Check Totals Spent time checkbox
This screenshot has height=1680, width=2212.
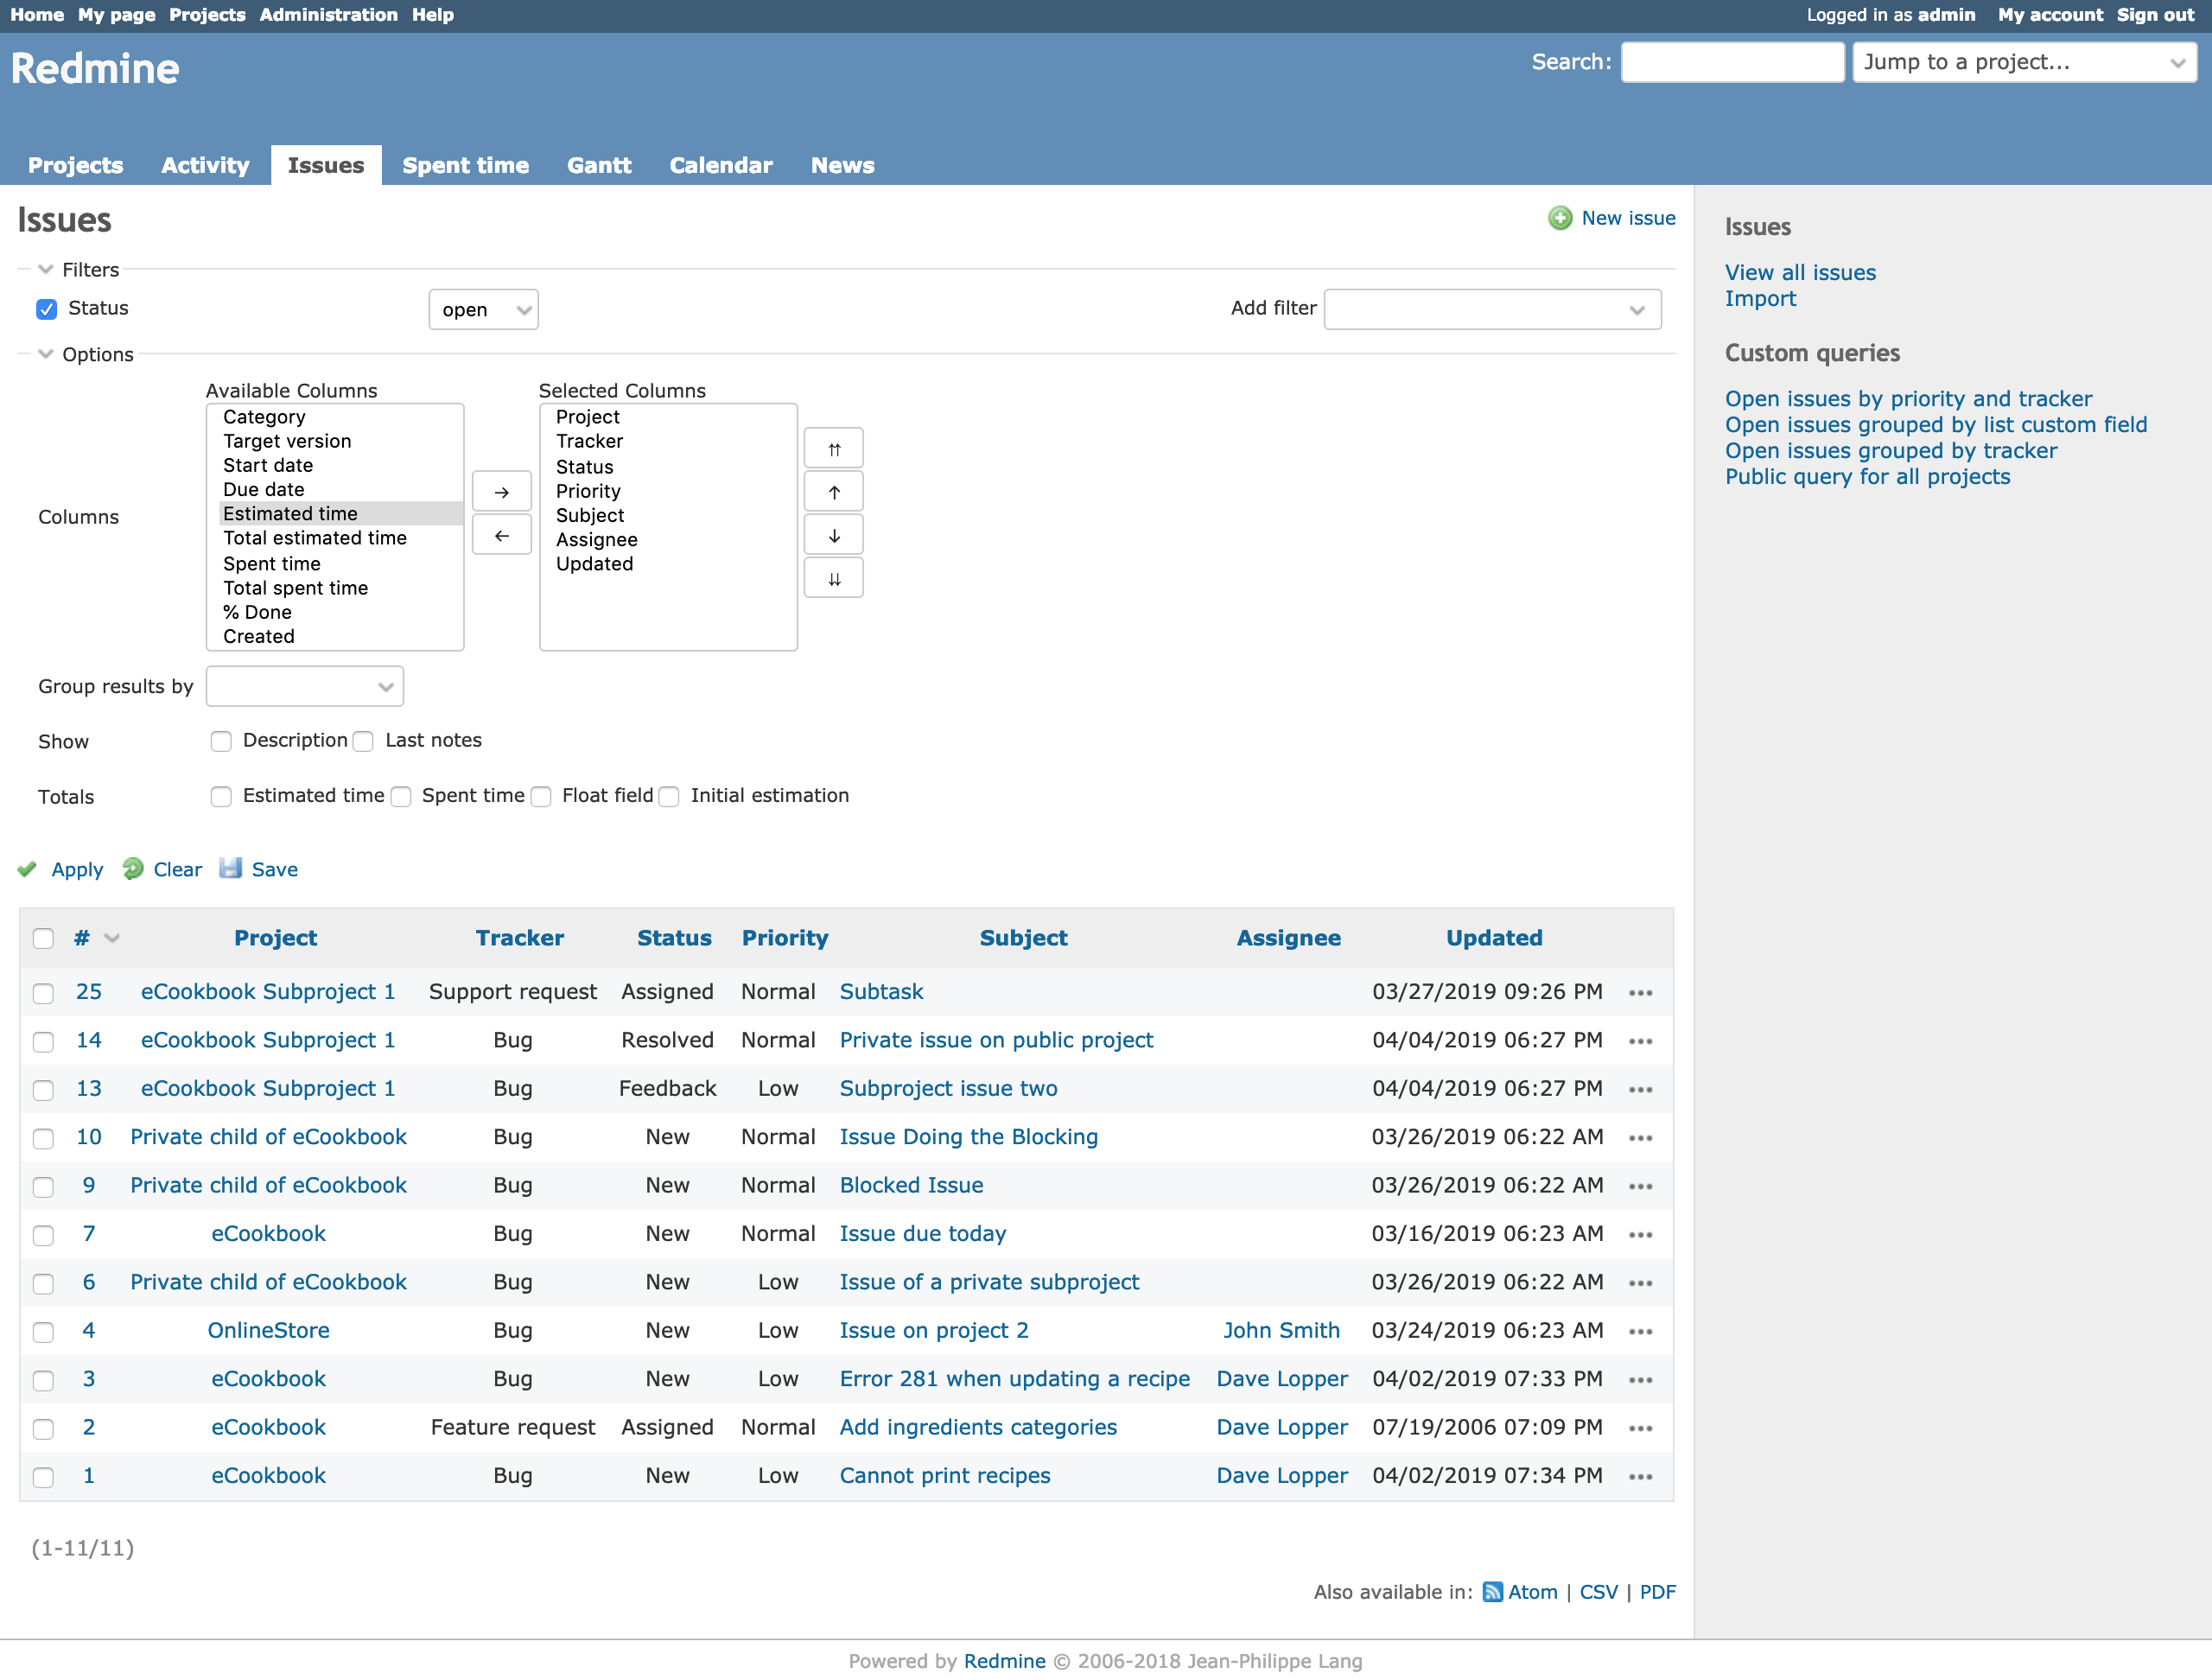click(x=401, y=796)
